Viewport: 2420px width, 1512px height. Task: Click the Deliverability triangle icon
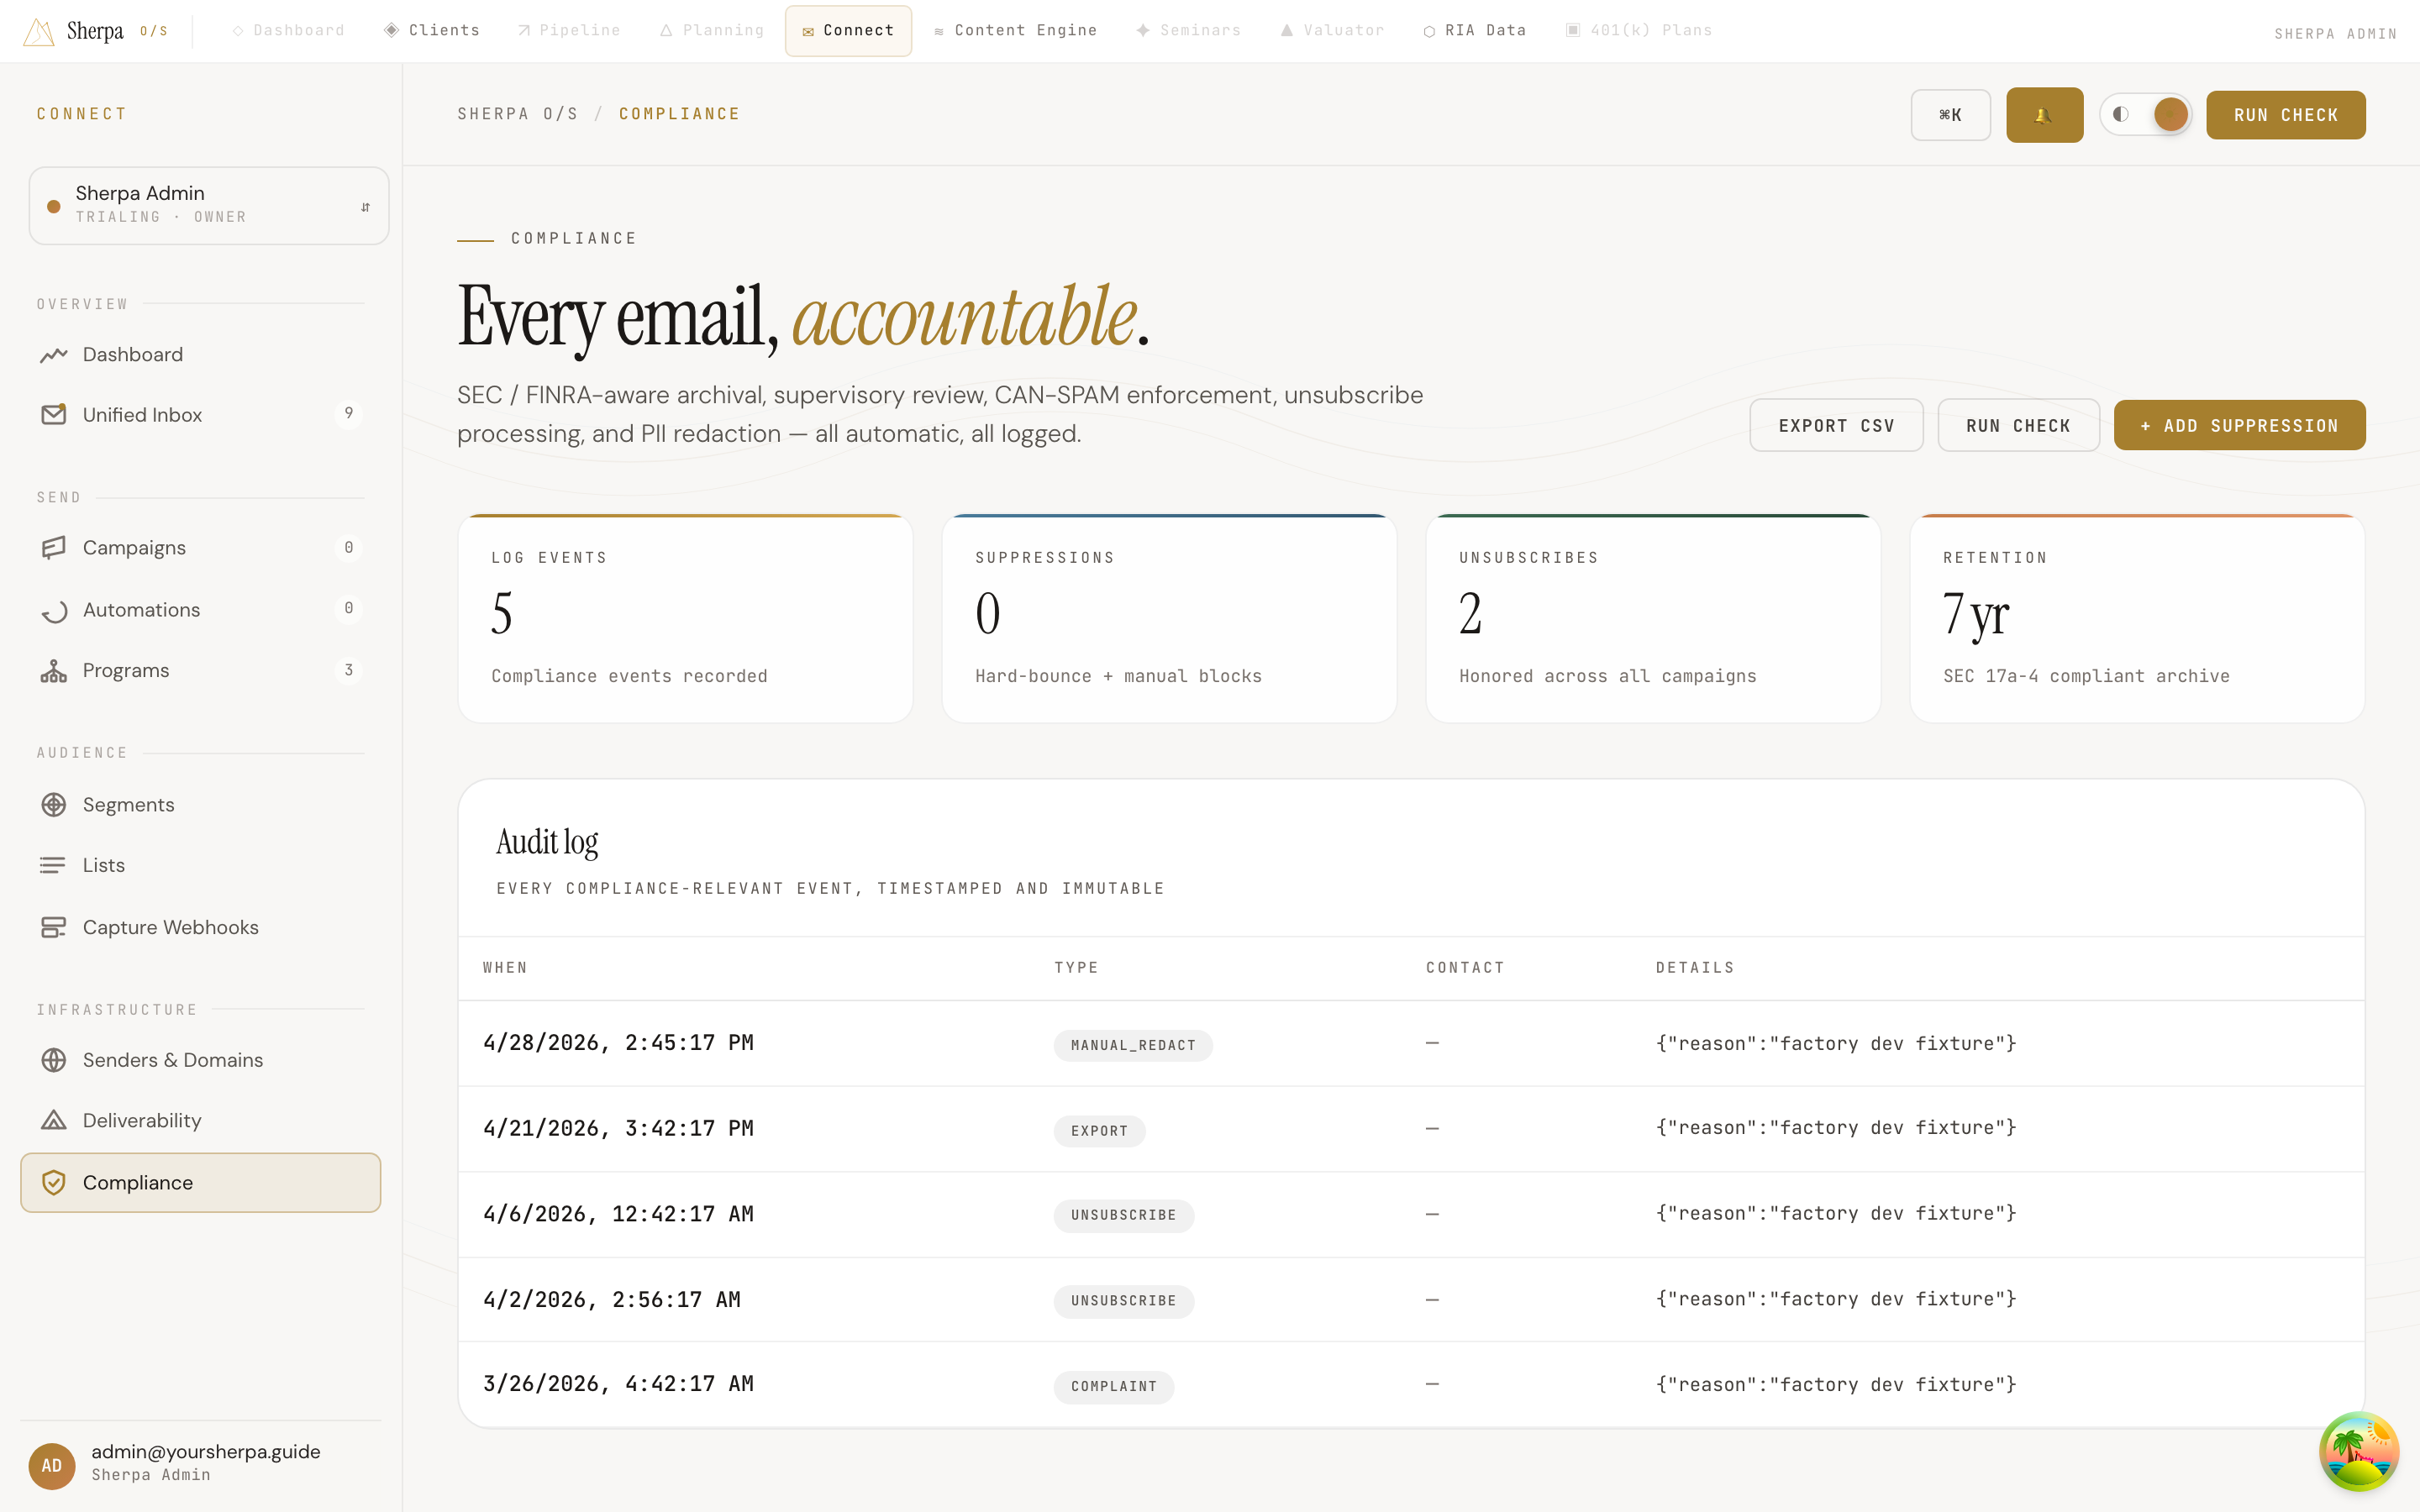(54, 1121)
